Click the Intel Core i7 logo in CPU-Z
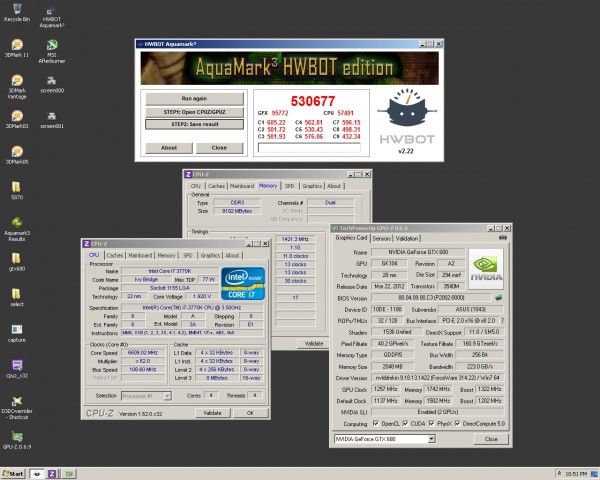The image size is (600, 480). (x=243, y=283)
